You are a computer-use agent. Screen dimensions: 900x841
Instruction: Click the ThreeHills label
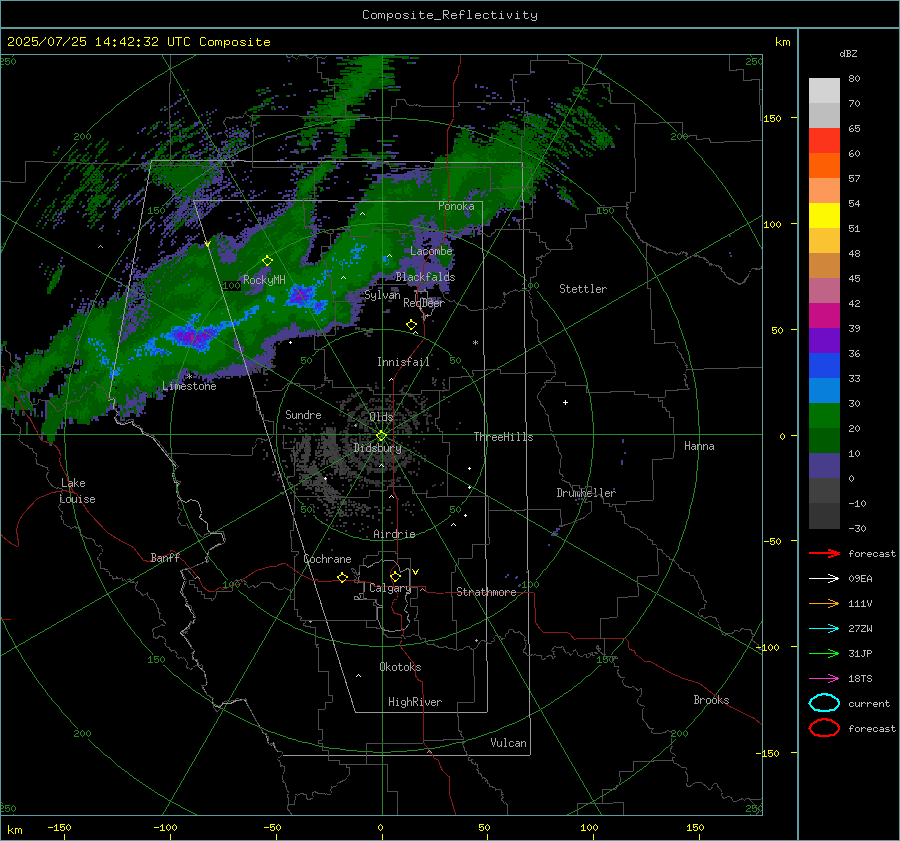pyautogui.click(x=503, y=437)
